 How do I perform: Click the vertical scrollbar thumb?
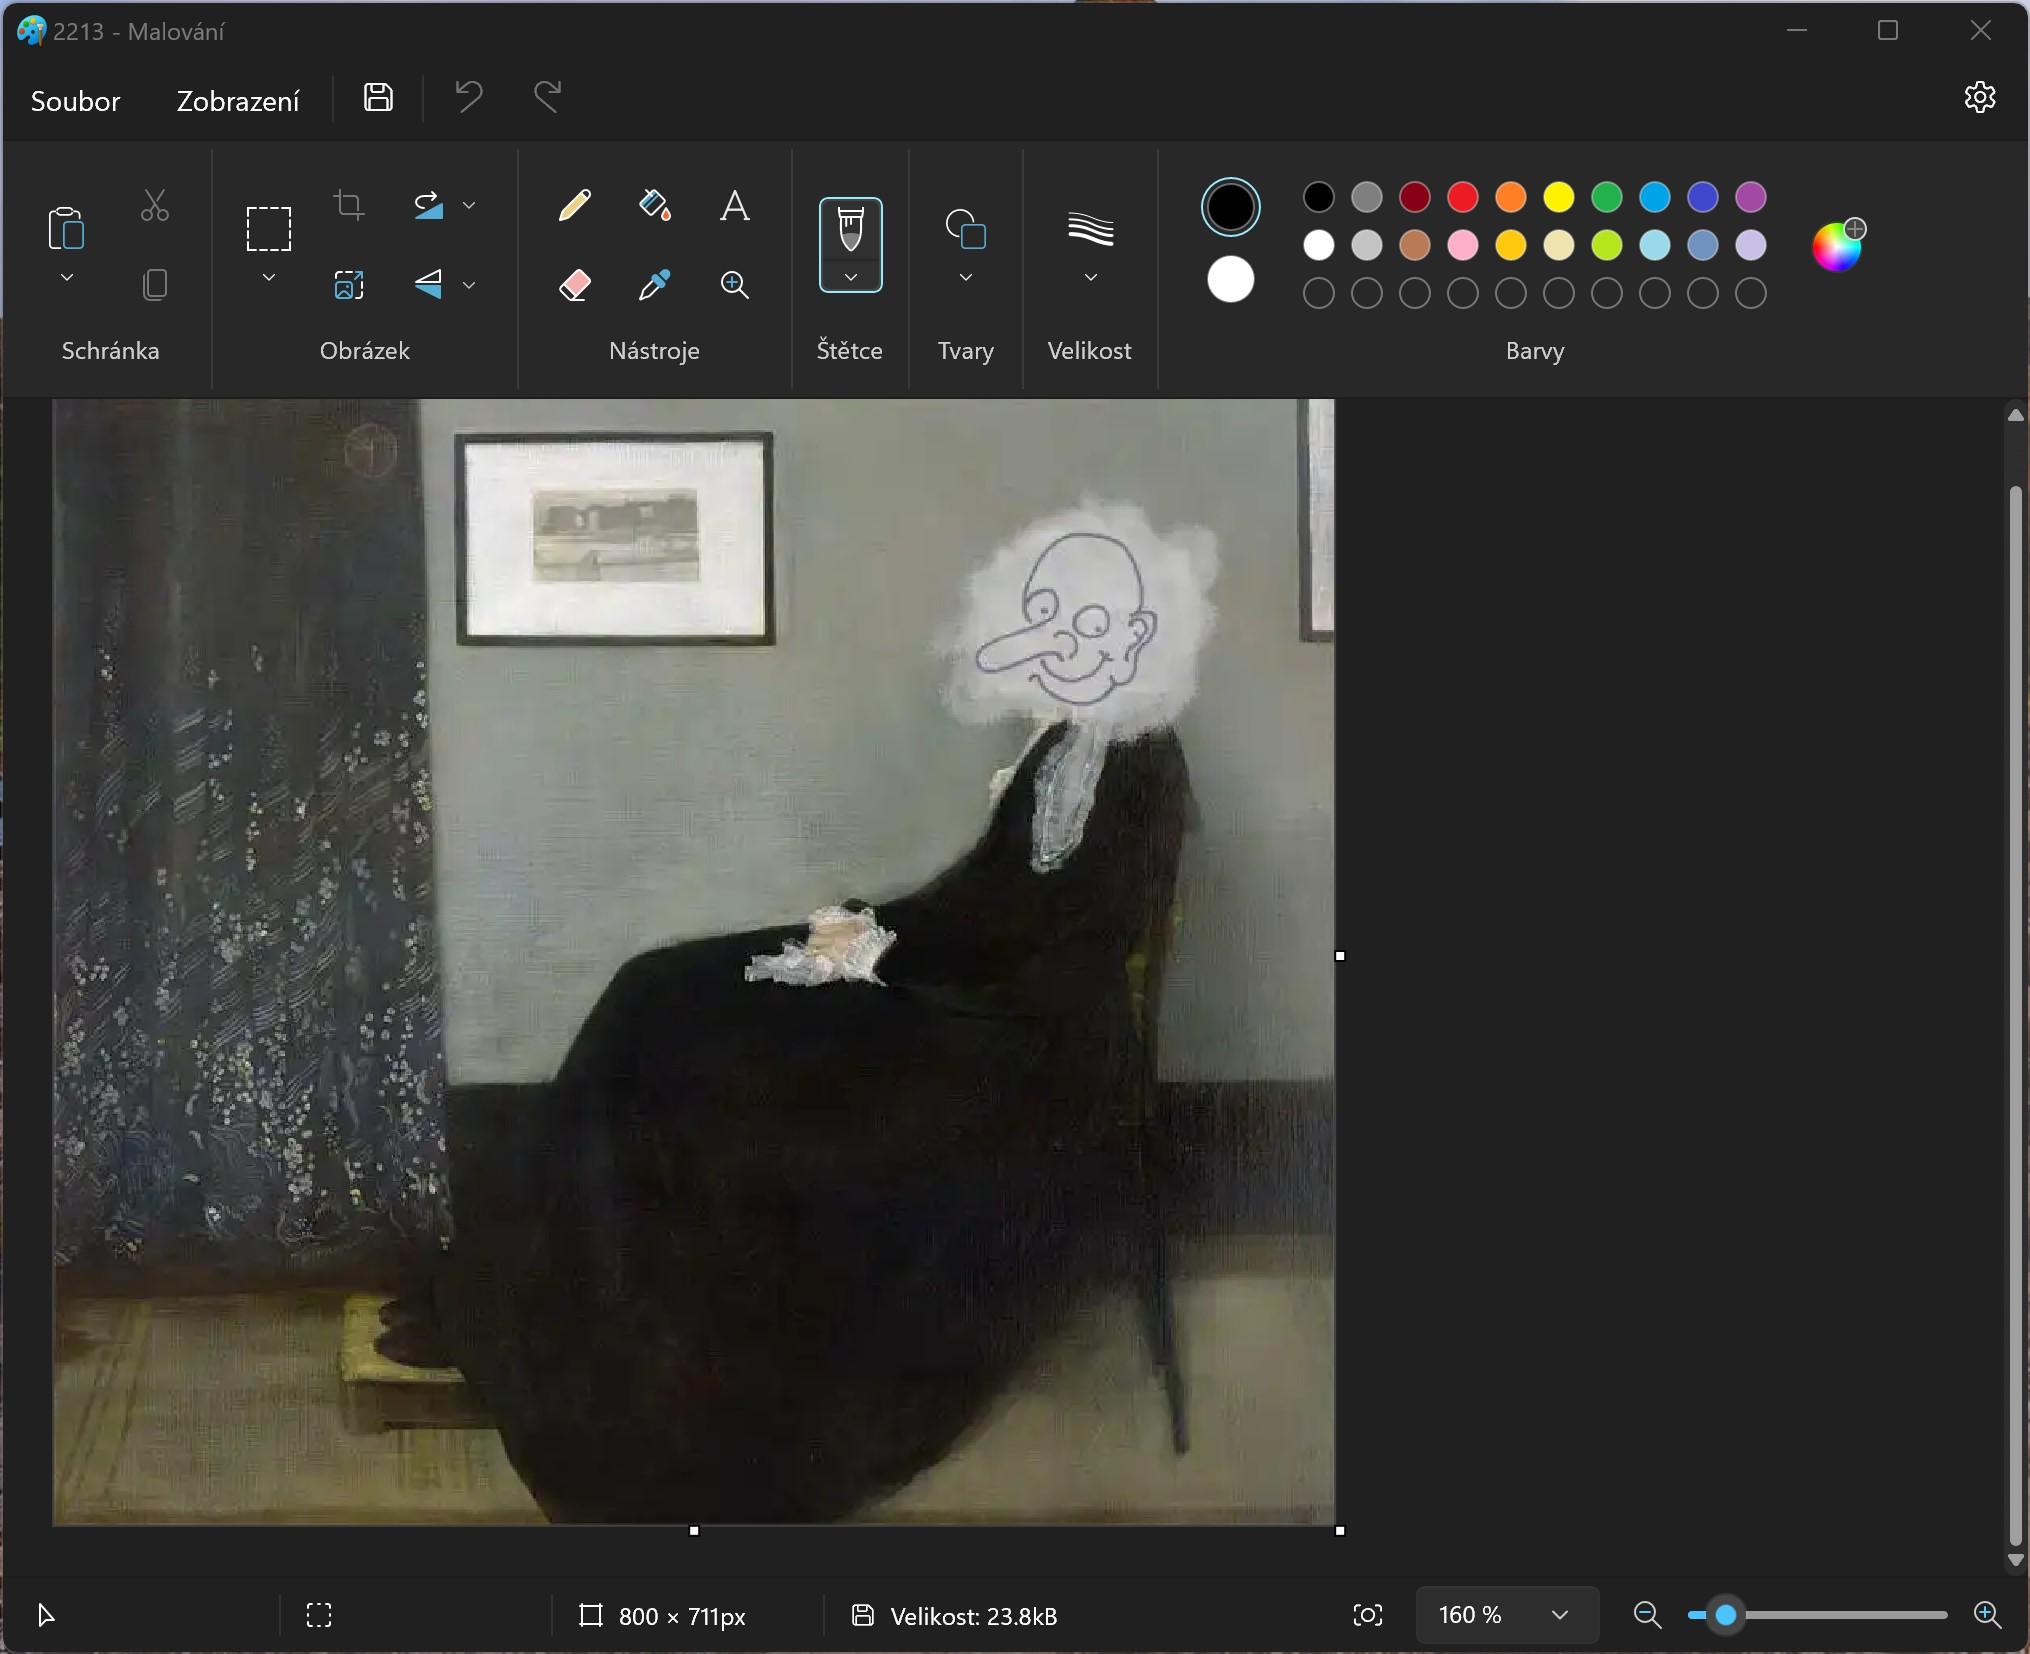coord(2016,1015)
